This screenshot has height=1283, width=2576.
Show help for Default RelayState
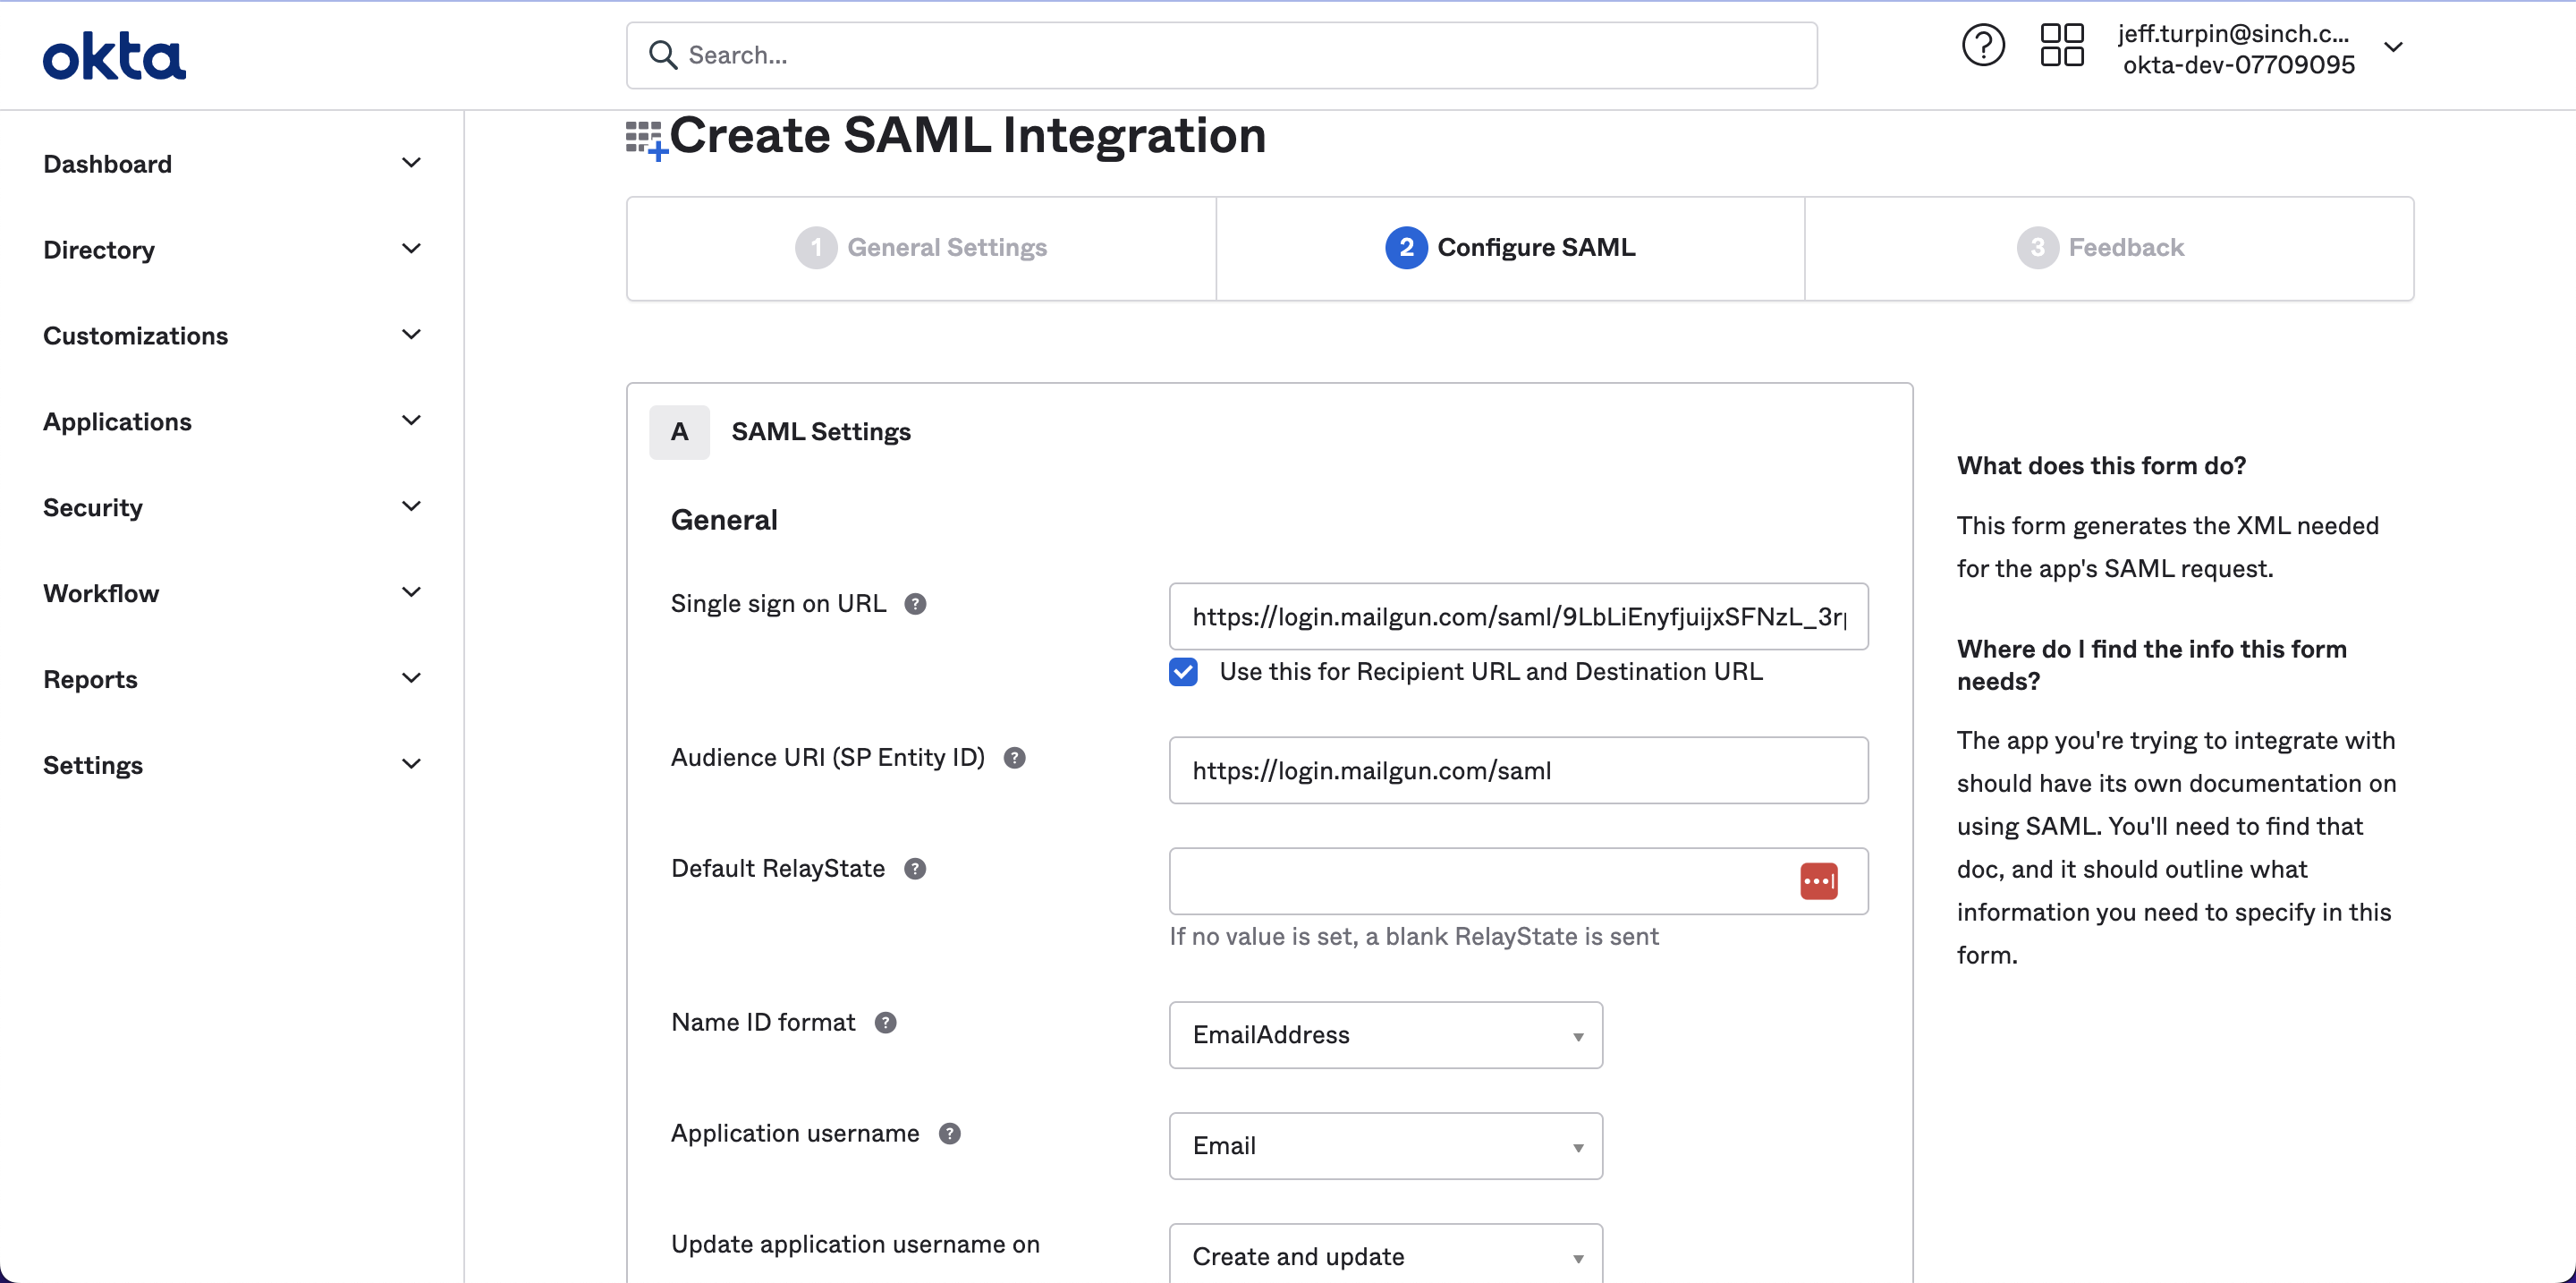click(x=915, y=869)
